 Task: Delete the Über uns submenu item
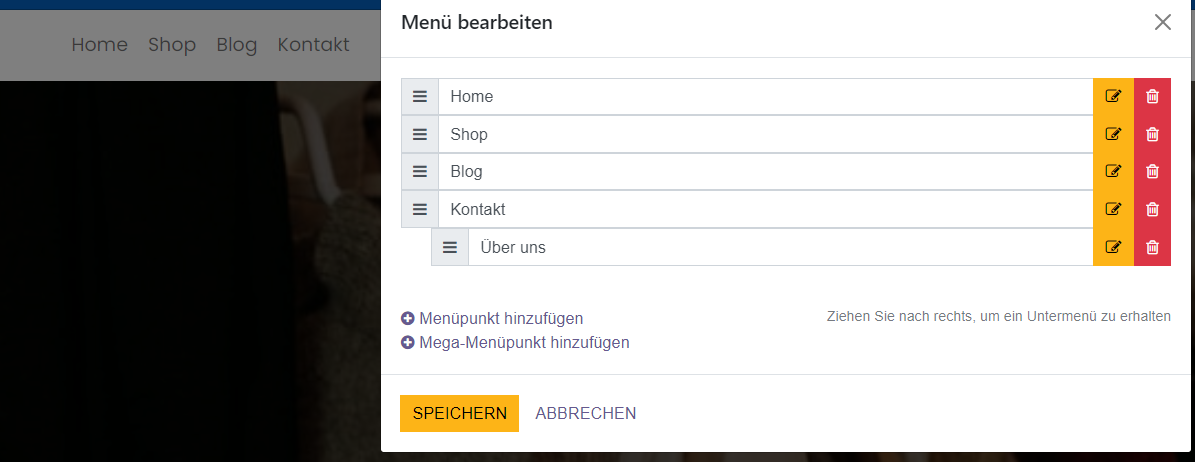coord(1152,247)
